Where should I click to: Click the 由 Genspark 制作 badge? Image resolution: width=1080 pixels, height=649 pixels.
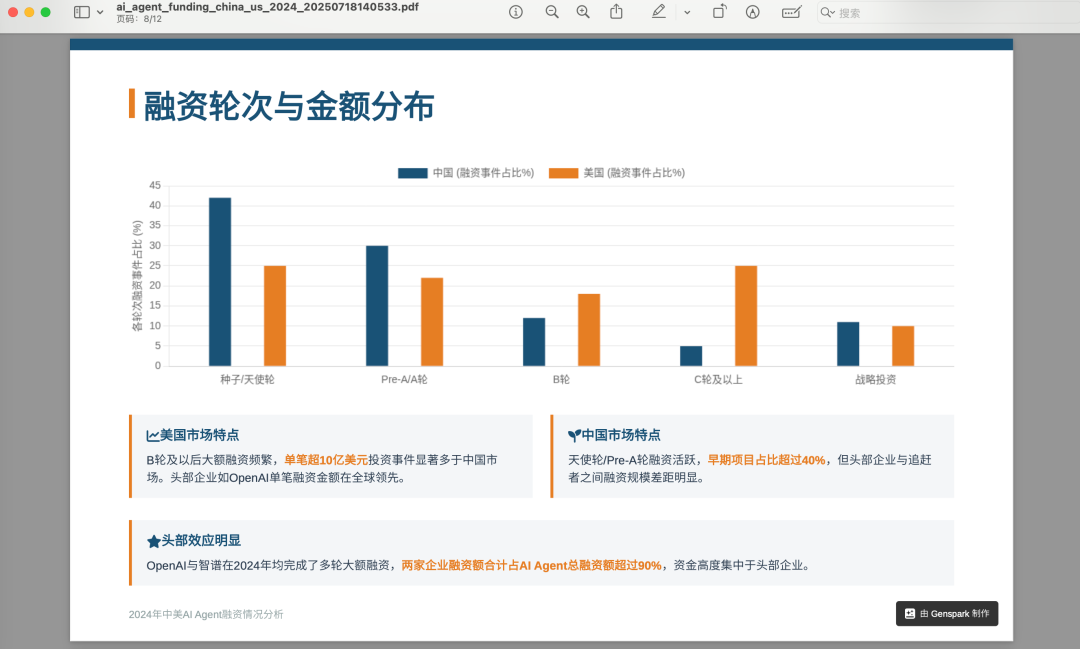946,614
